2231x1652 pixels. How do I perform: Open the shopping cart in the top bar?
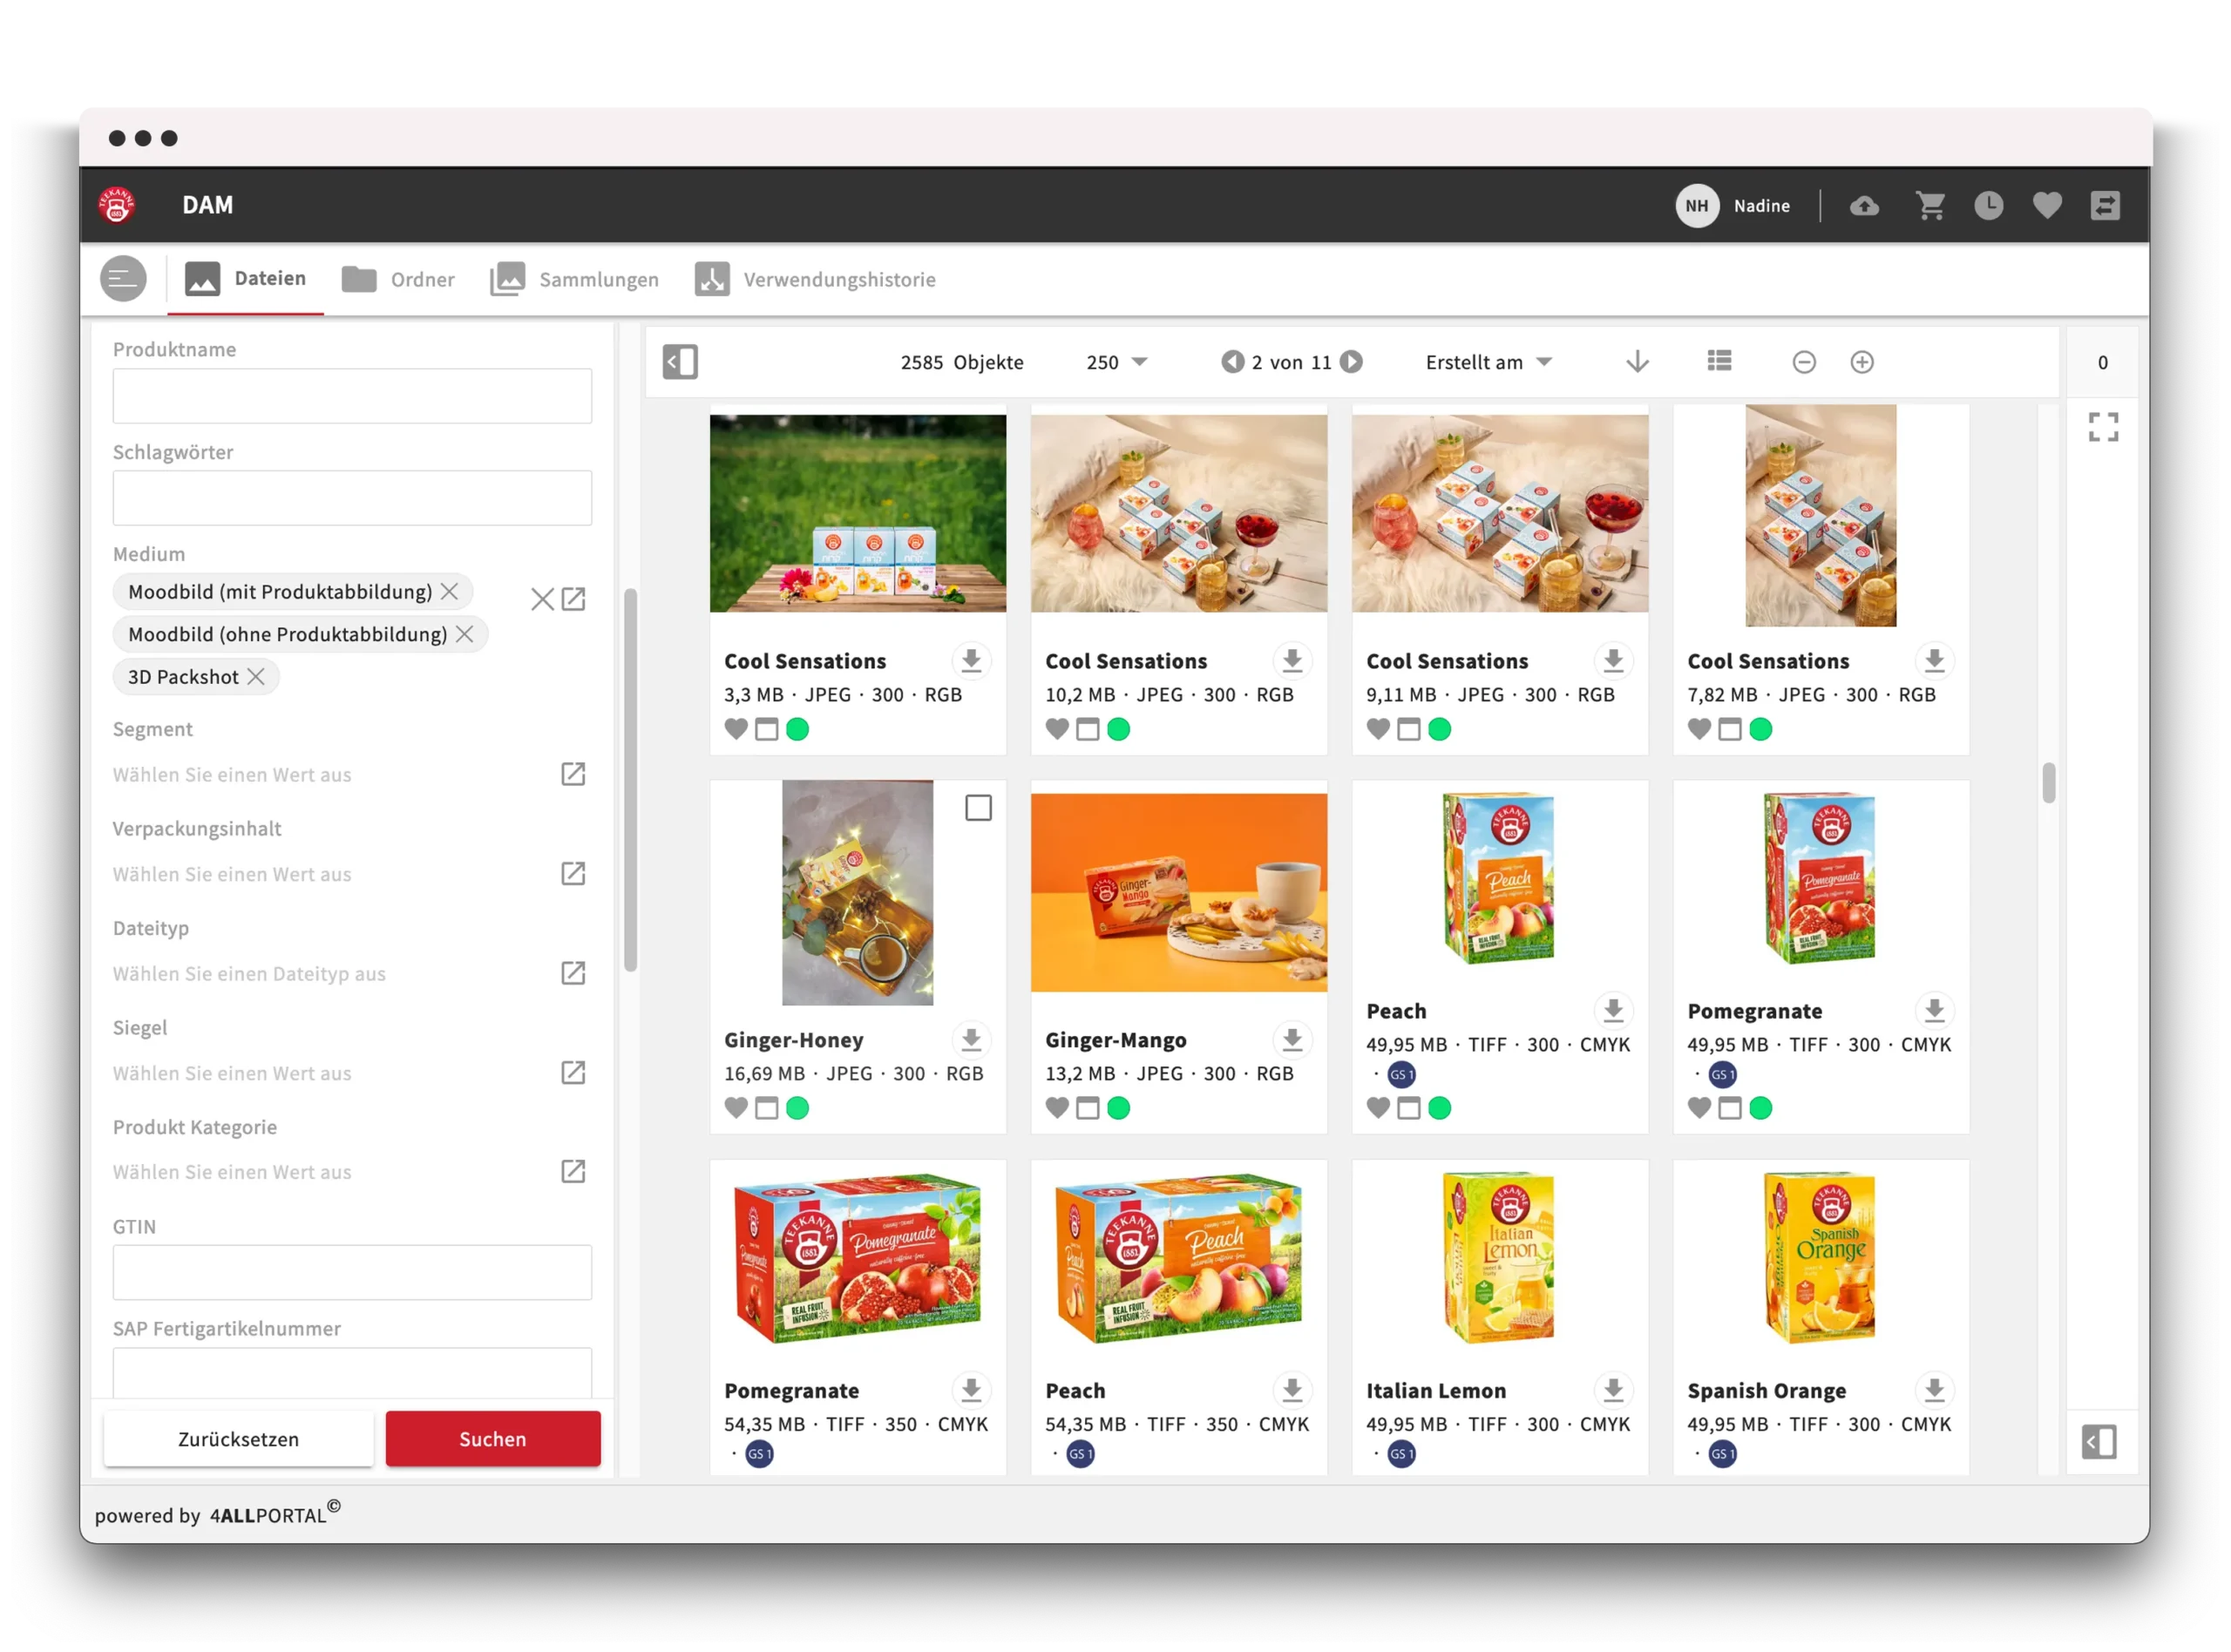[1931, 205]
